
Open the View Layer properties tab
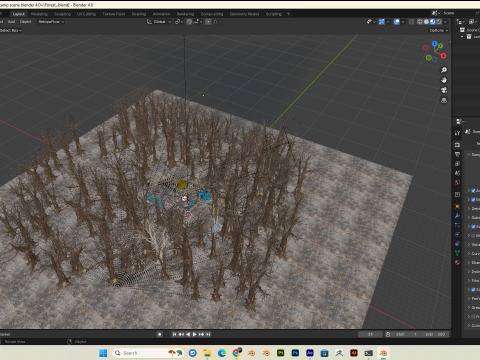coord(457,164)
